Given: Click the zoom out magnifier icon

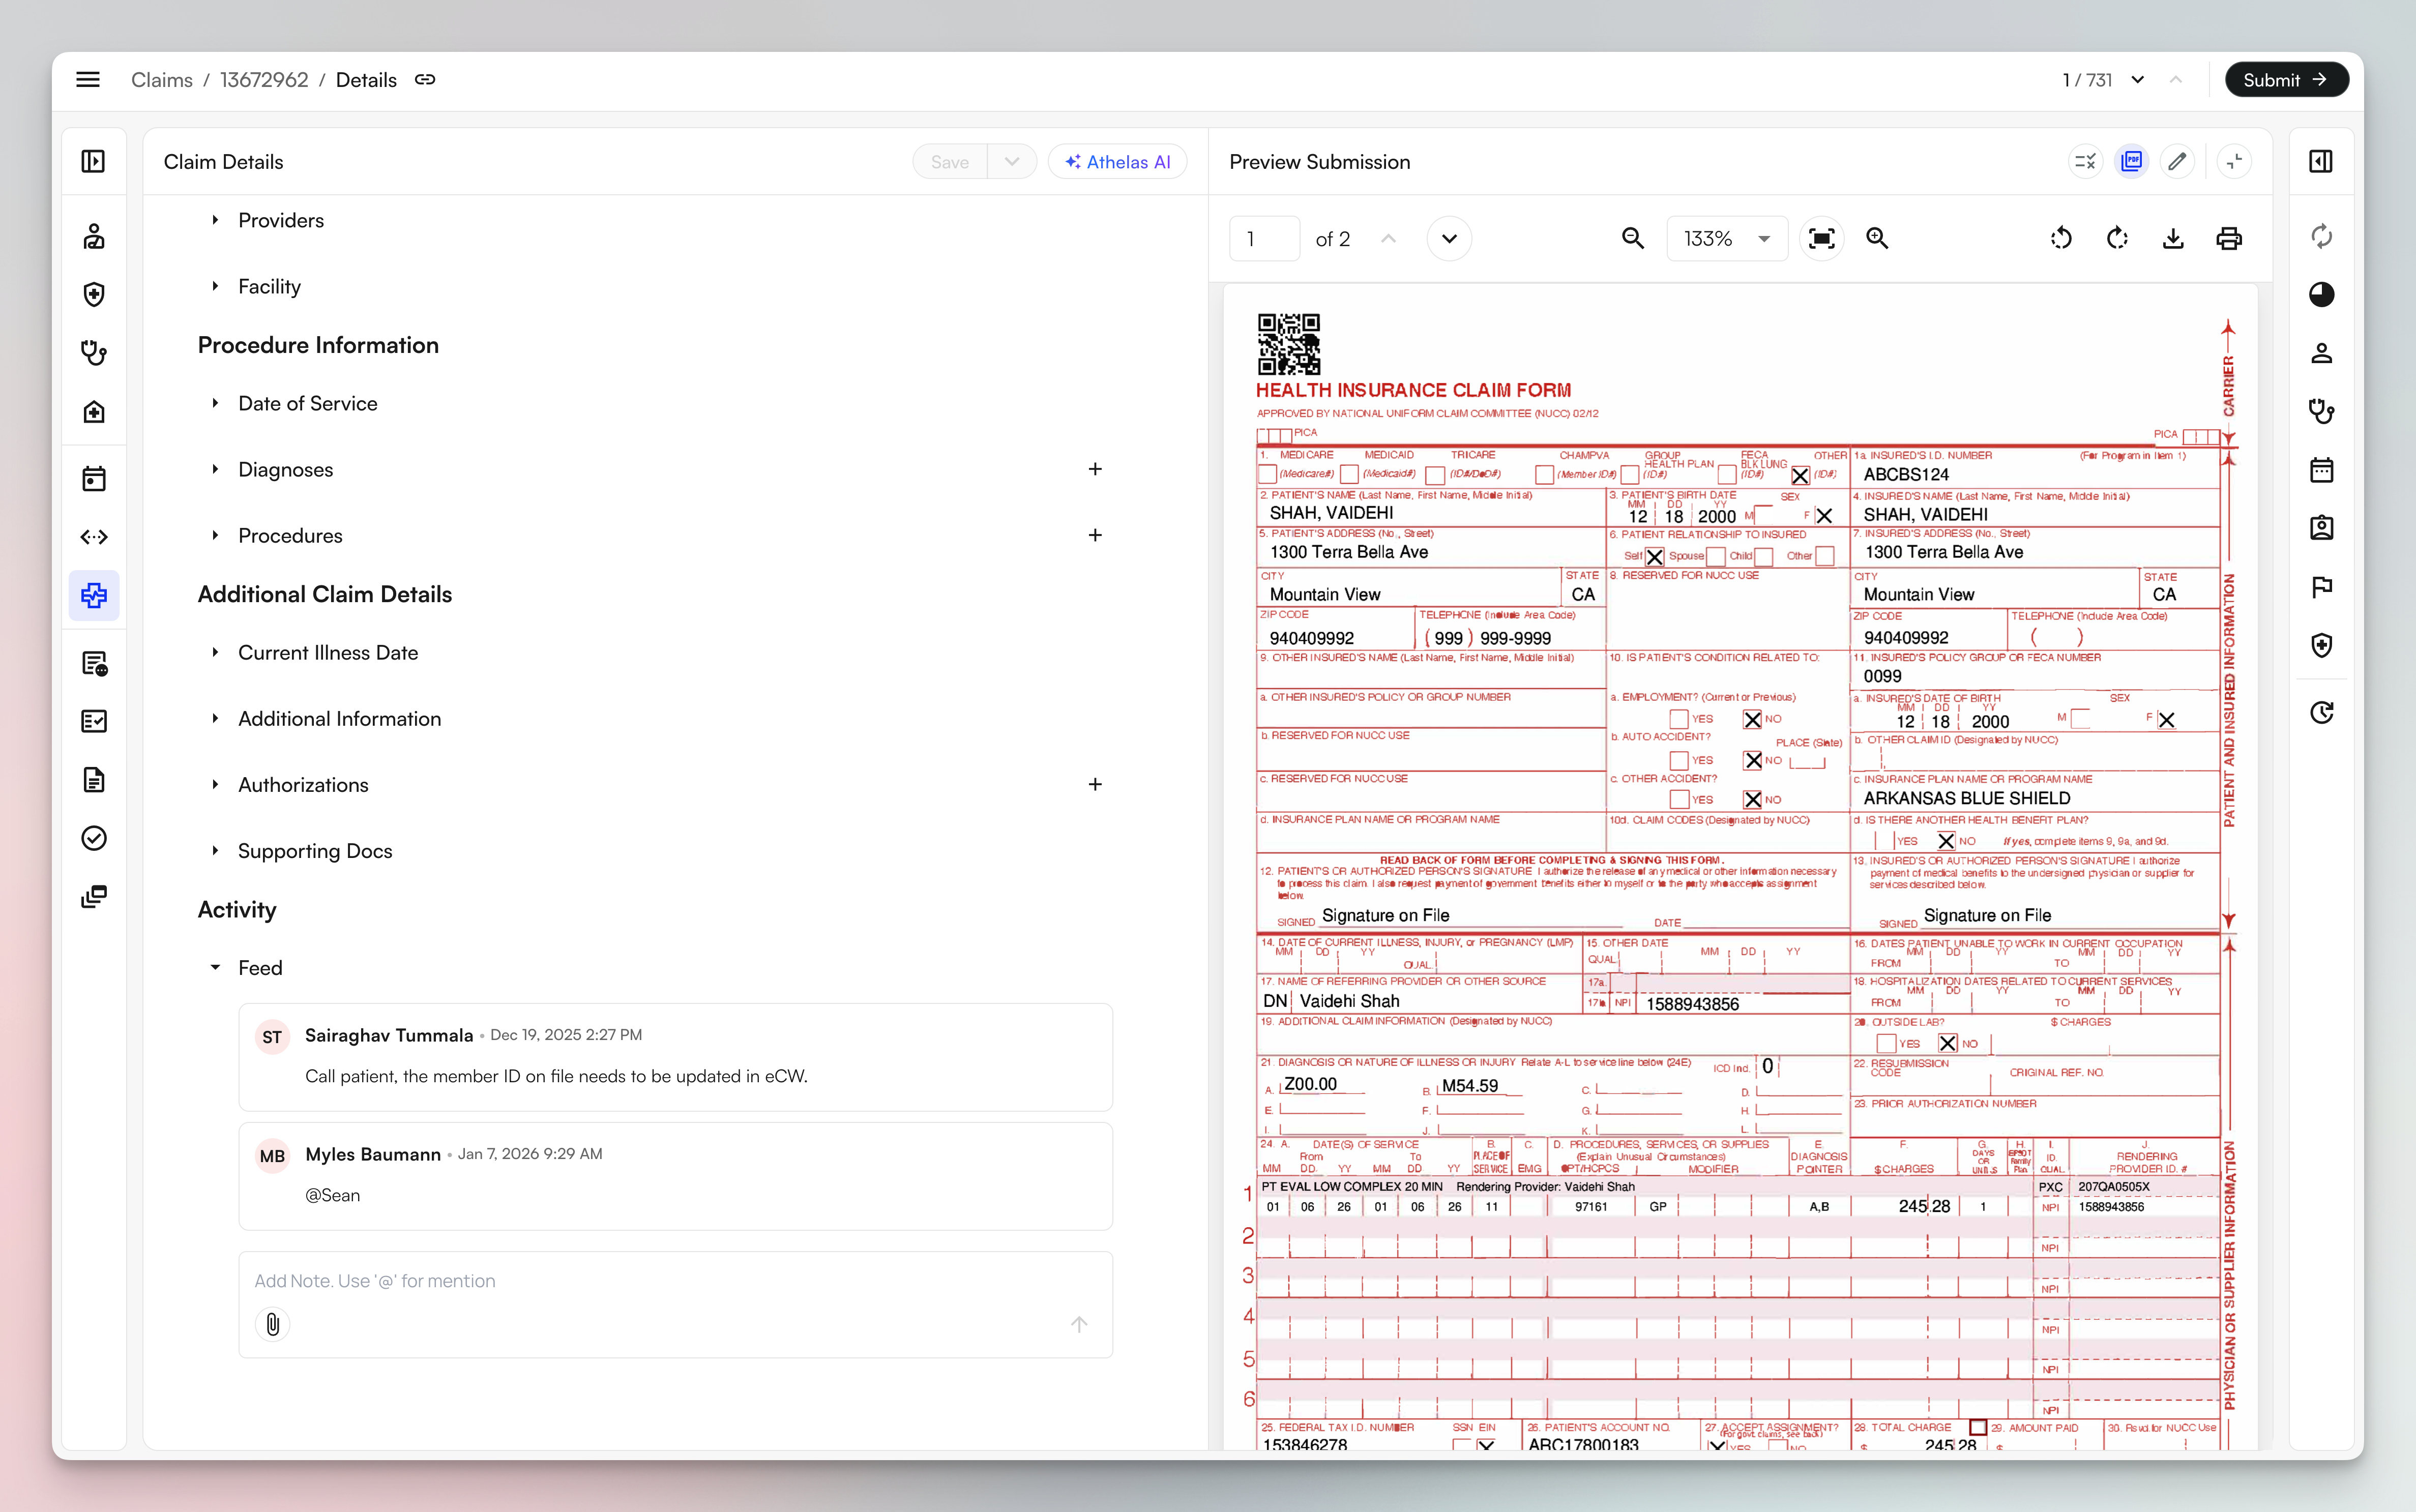Looking at the screenshot, I should [x=1632, y=238].
